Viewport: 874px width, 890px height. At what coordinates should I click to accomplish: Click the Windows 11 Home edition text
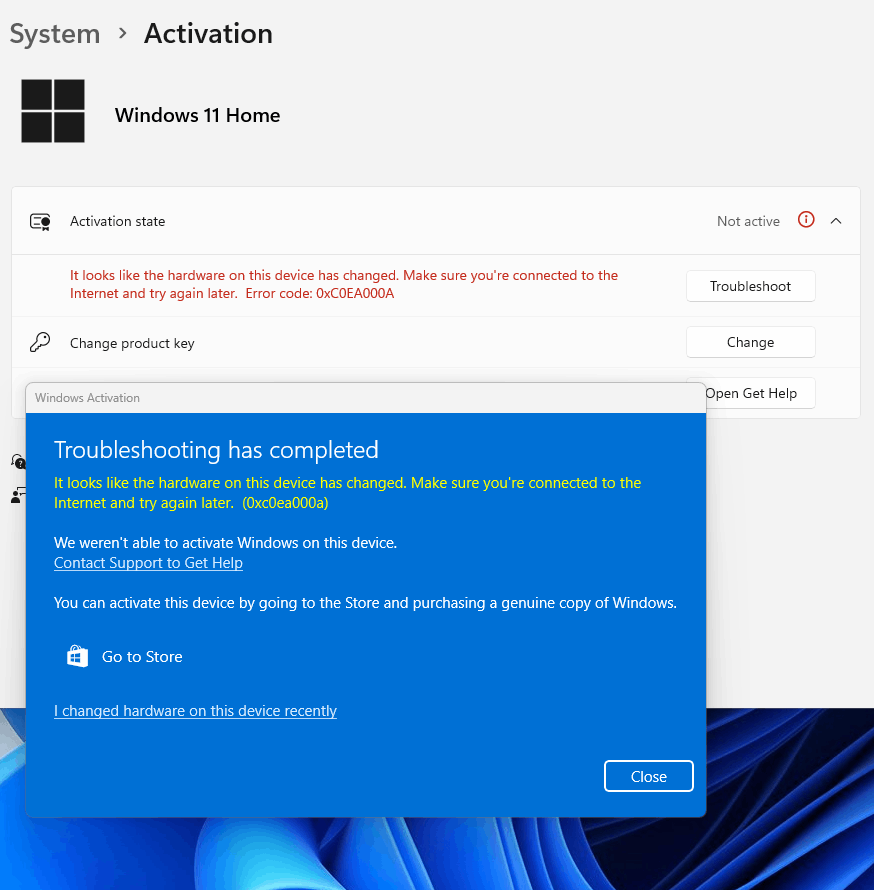[198, 115]
